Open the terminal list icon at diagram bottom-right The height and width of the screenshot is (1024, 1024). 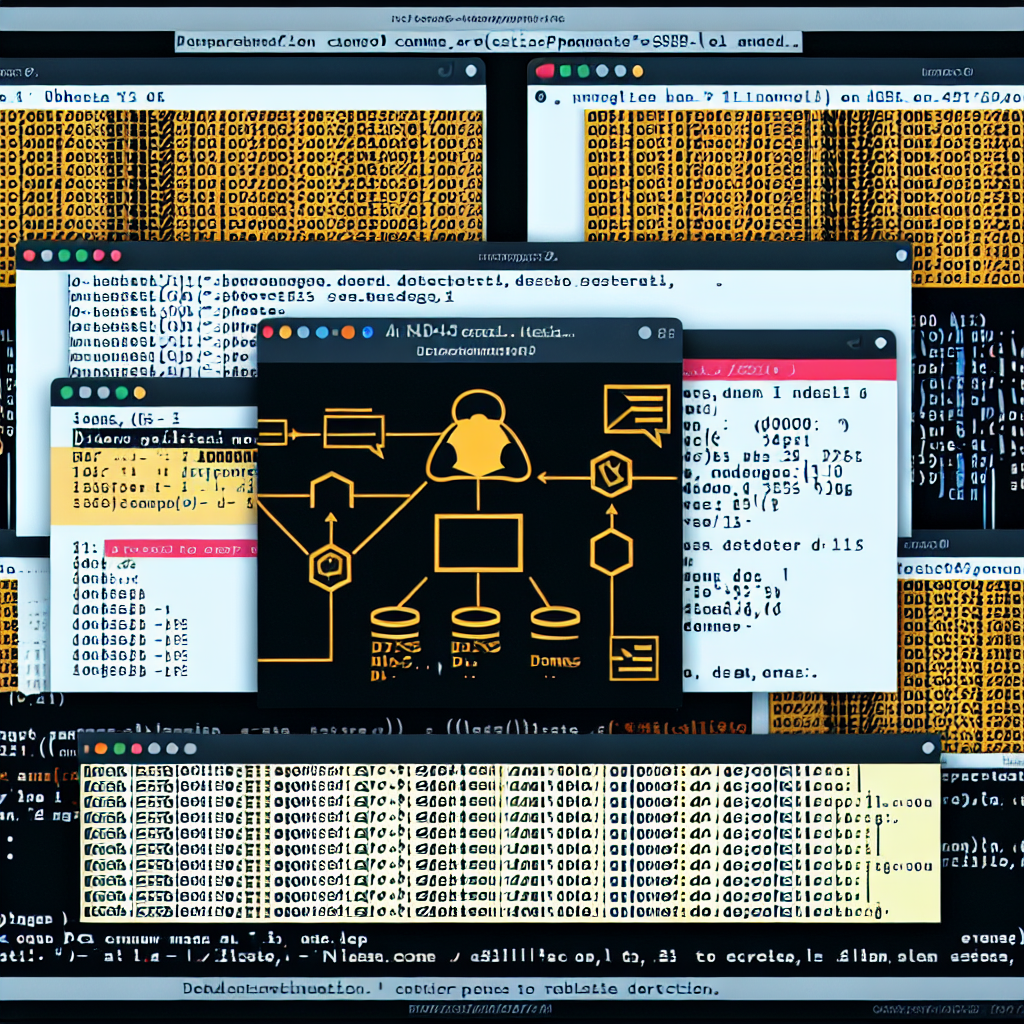tap(633, 657)
